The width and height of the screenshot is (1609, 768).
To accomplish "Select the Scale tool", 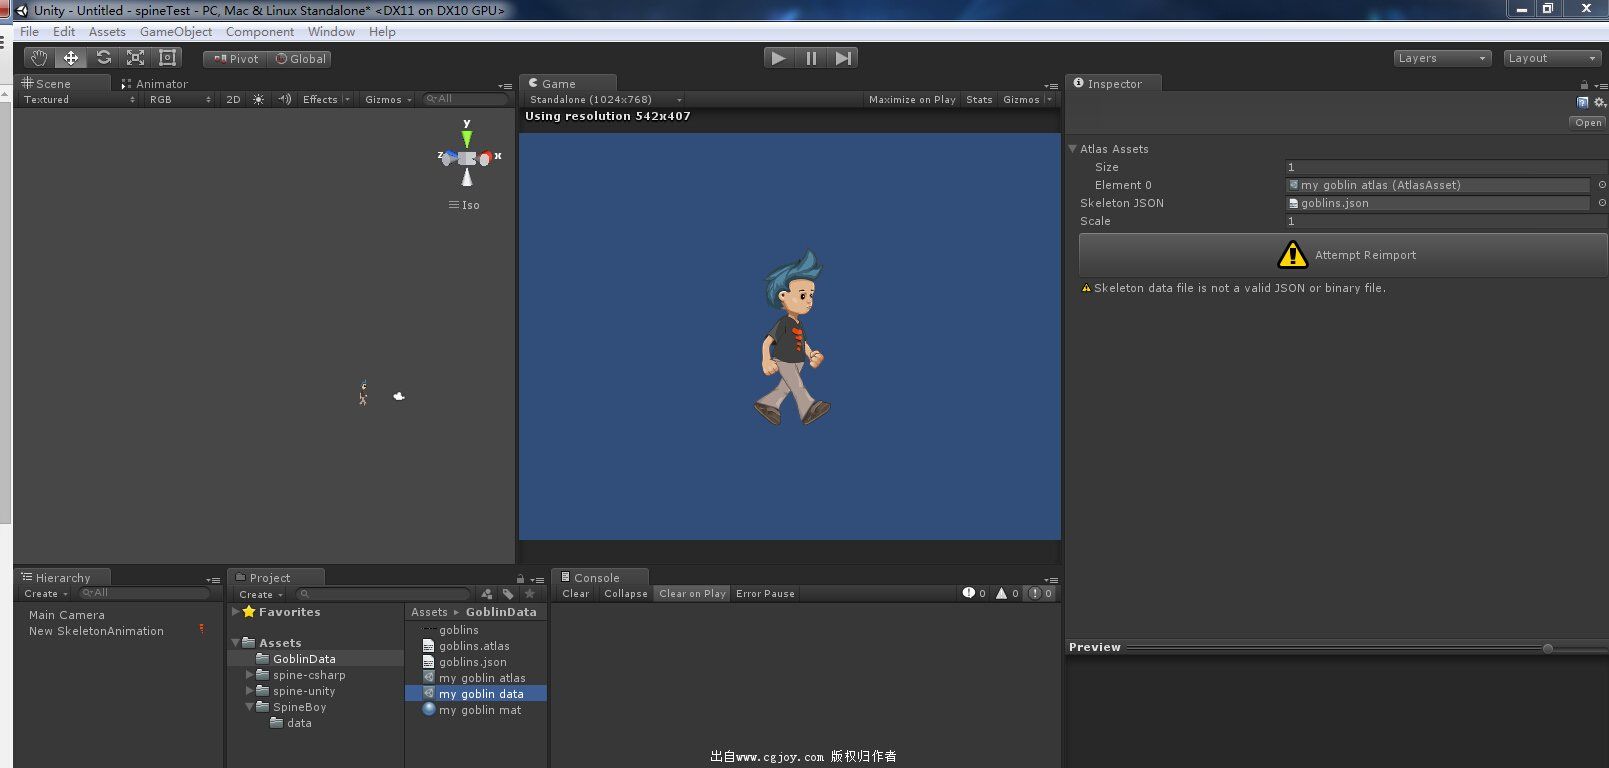I will coord(135,58).
